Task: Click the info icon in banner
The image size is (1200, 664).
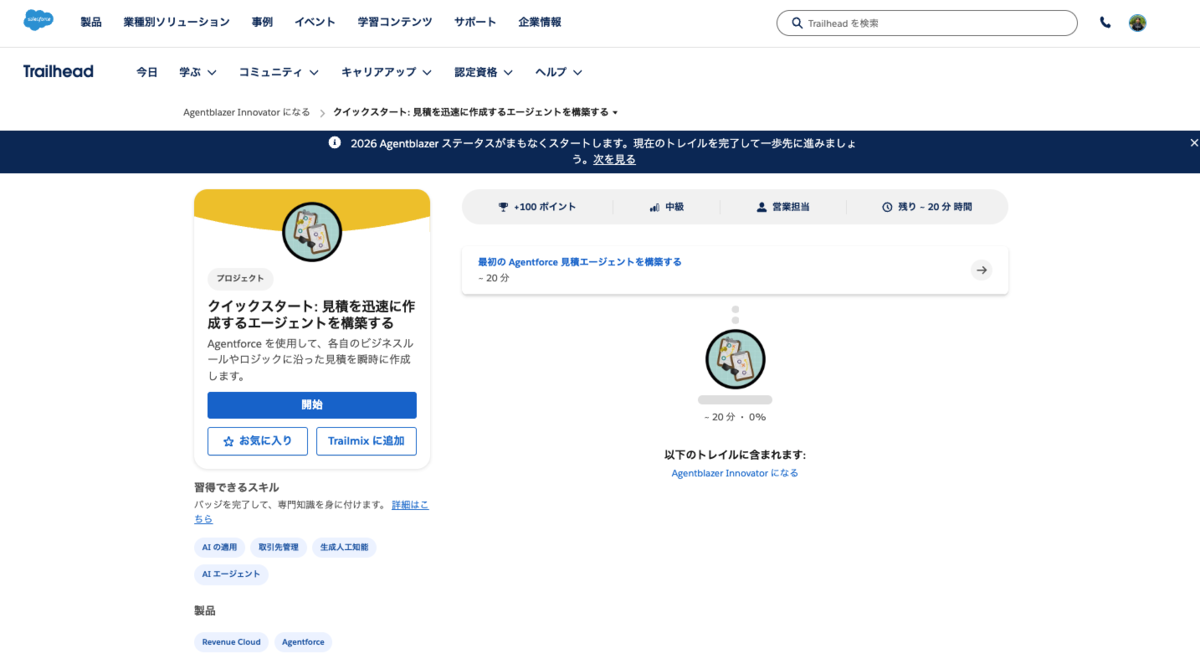Action: click(335, 143)
